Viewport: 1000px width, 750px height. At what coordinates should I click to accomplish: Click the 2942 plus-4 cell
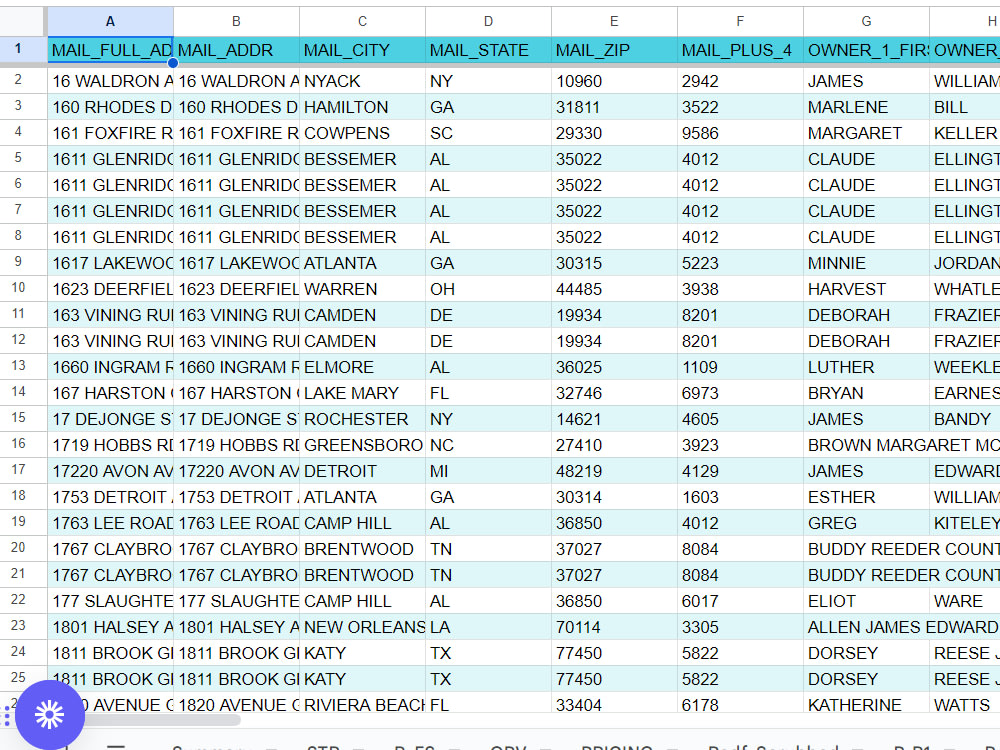(x=740, y=81)
